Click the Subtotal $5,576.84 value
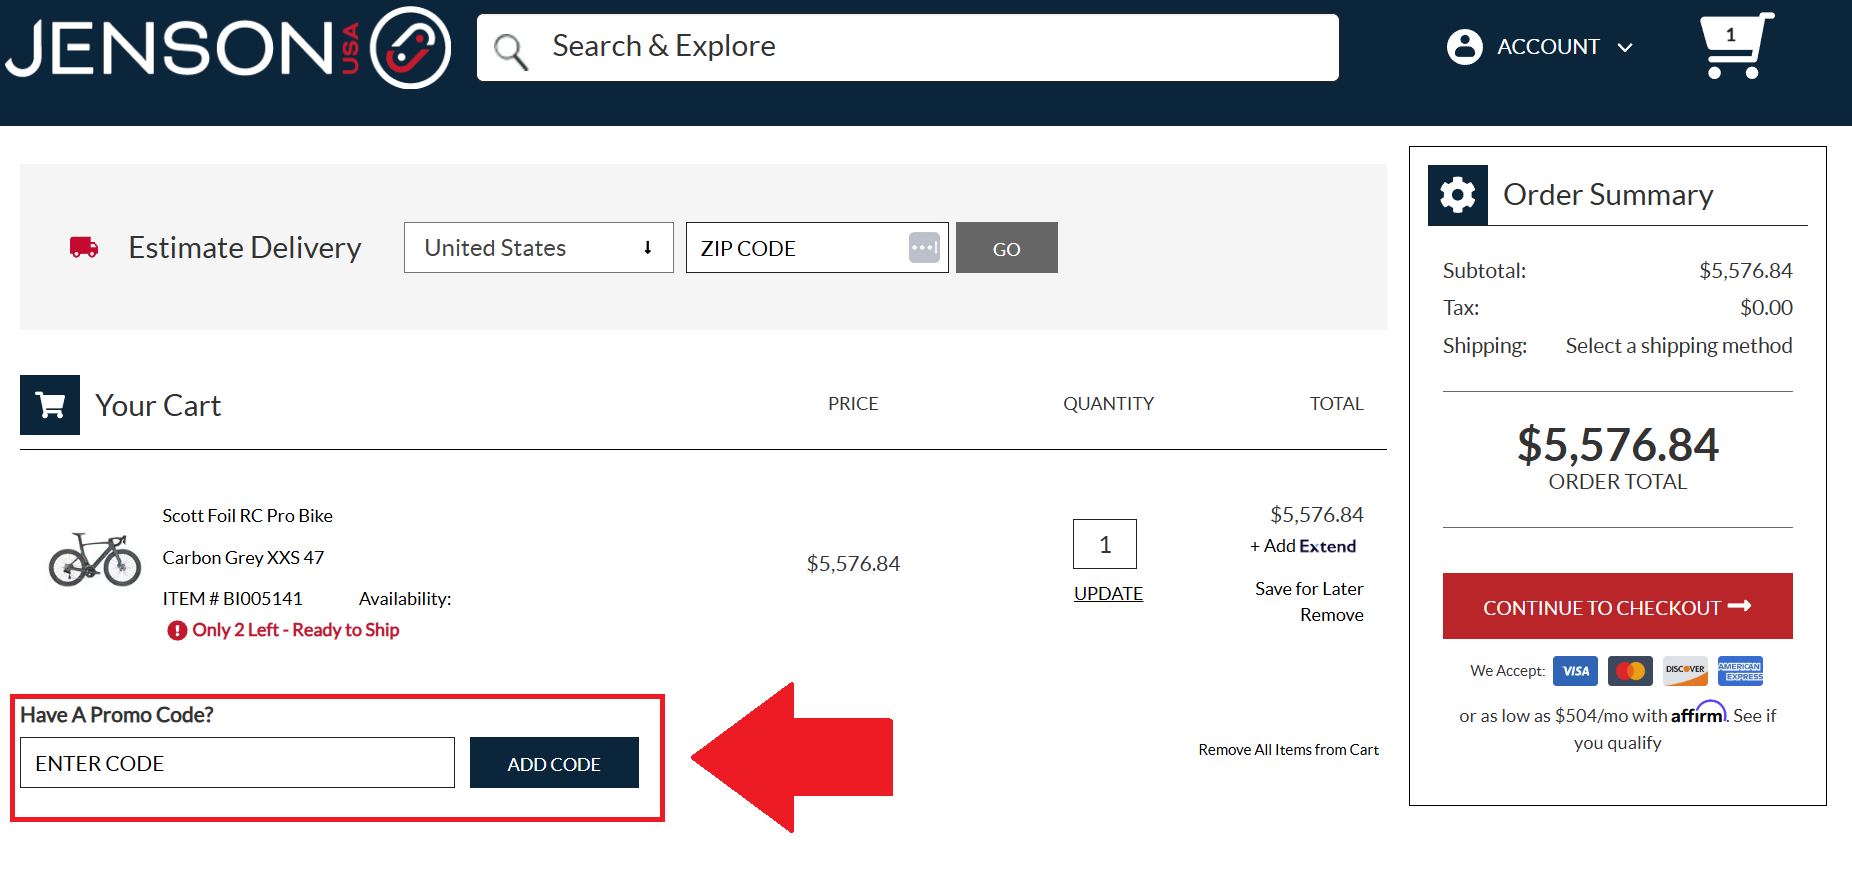1852x882 pixels. point(1746,271)
